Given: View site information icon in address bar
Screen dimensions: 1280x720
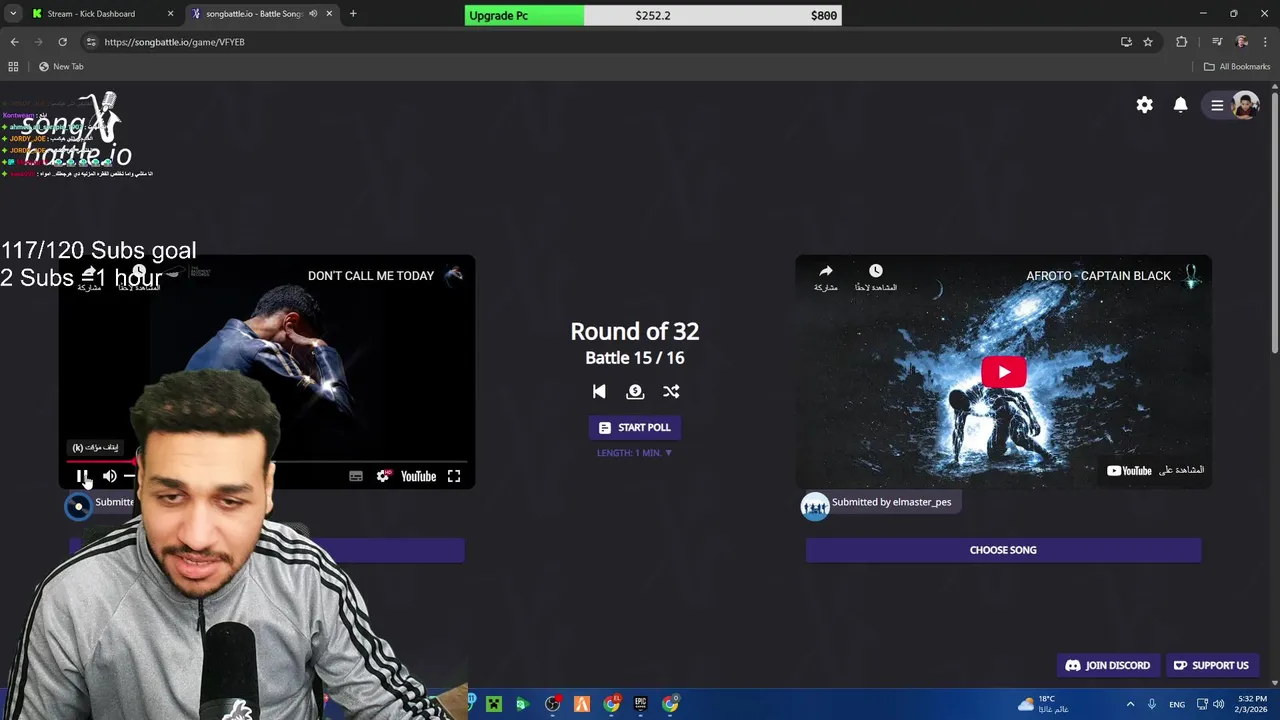Looking at the screenshot, I should (x=91, y=42).
